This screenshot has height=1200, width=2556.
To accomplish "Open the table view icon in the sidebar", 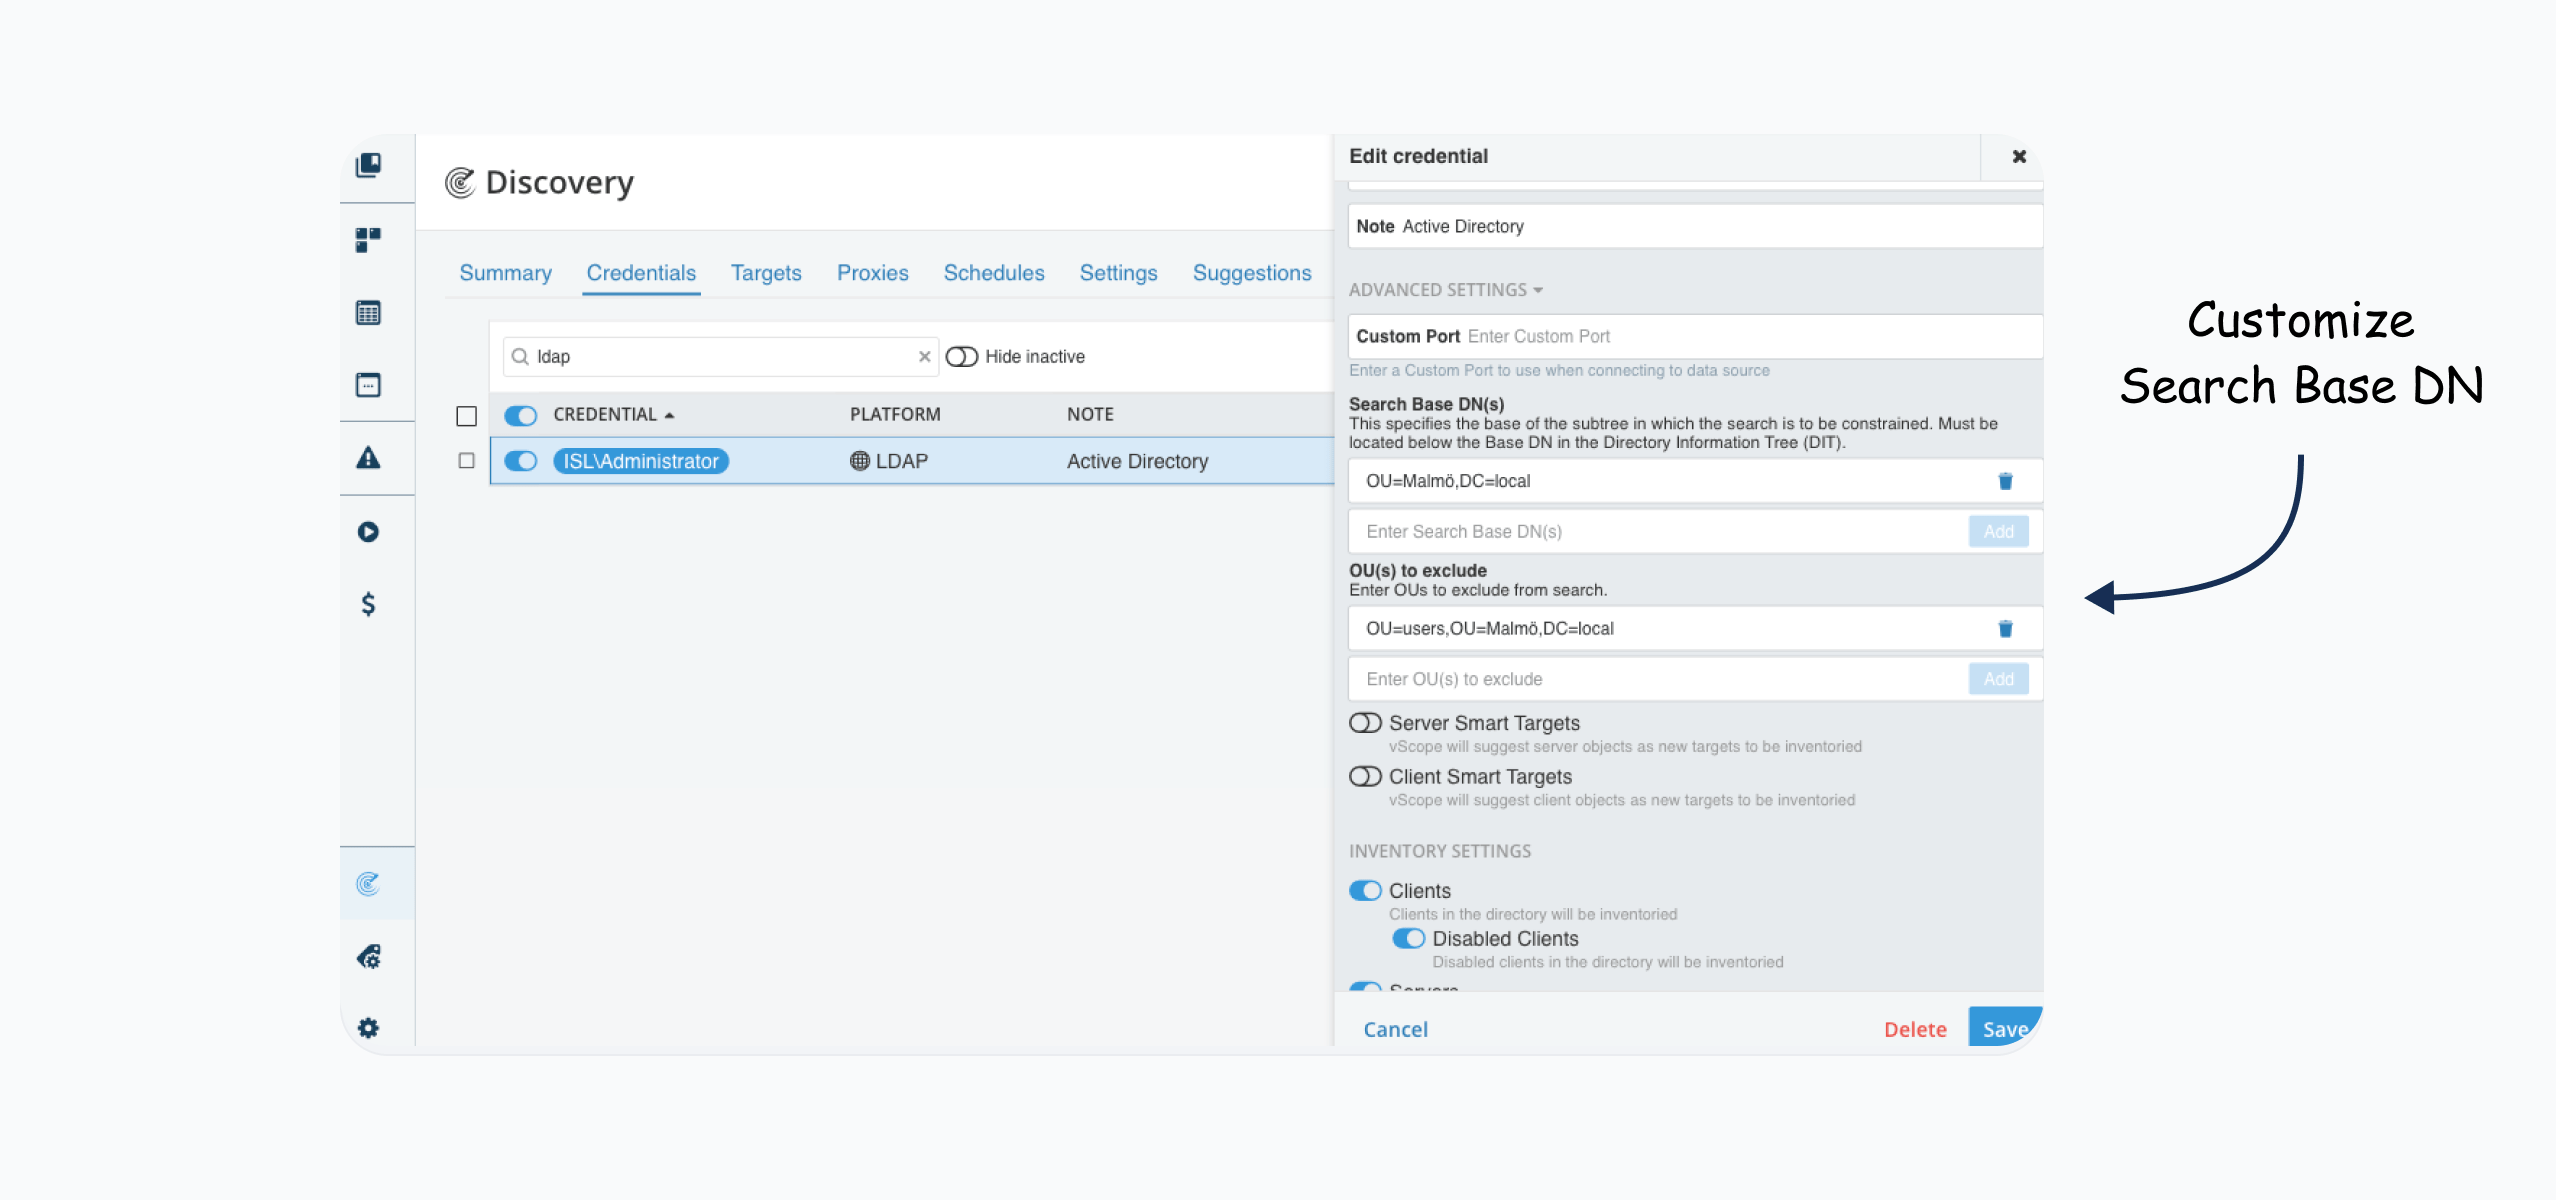I will [x=368, y=313].
